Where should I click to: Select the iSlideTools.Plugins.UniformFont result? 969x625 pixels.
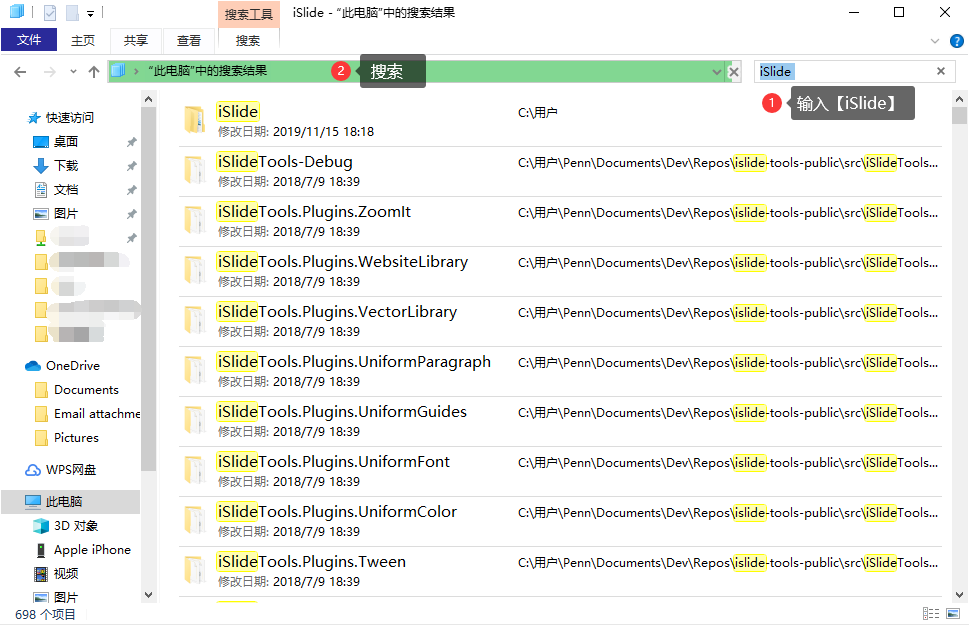click(560, 472)
